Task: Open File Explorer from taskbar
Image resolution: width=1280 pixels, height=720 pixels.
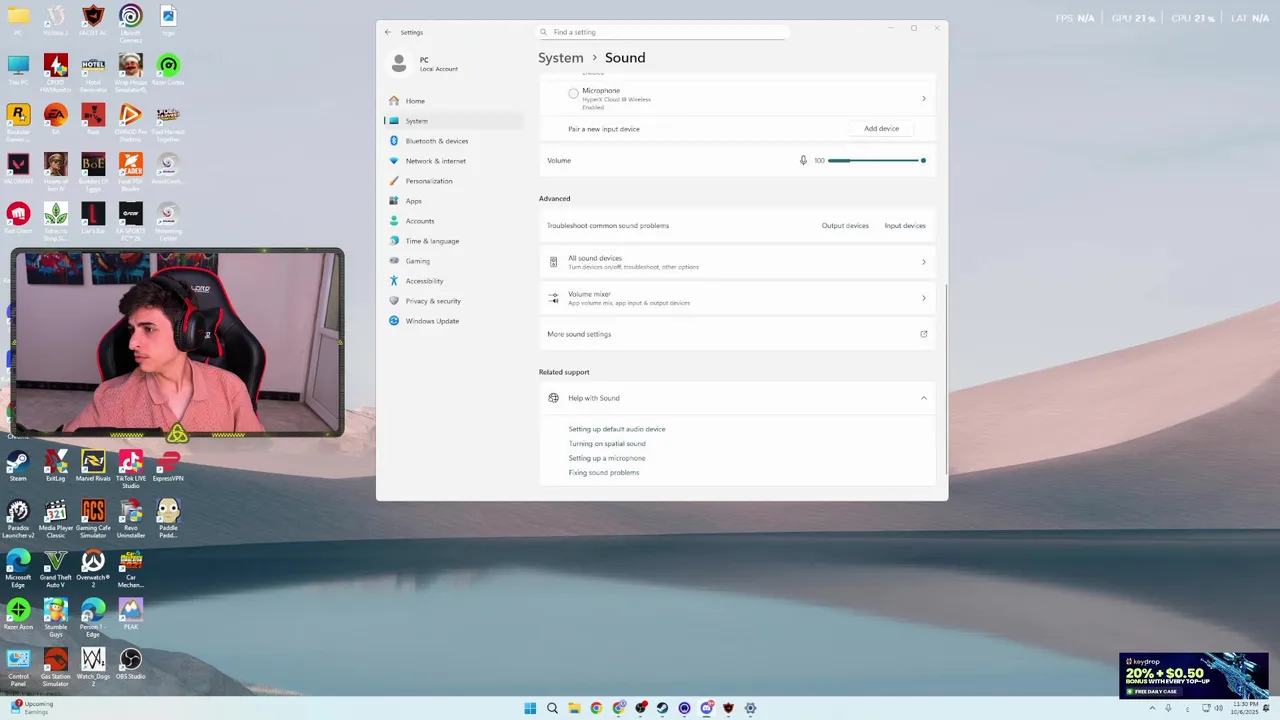Action: point(574,708)
